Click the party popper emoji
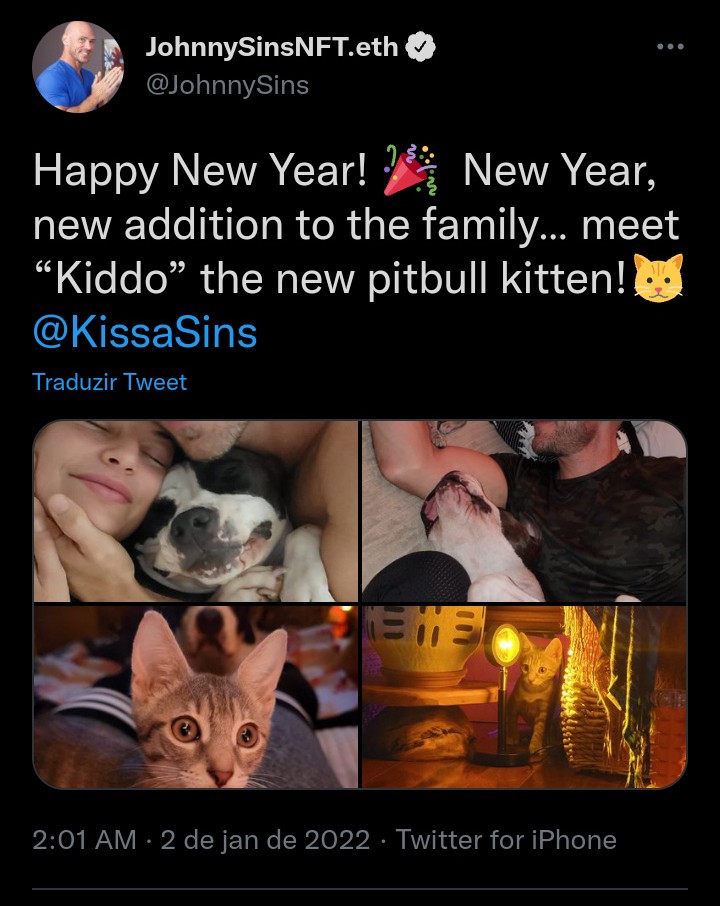This screenshot has height=906, width=720. pyautogui.click(x=410, y=171)
